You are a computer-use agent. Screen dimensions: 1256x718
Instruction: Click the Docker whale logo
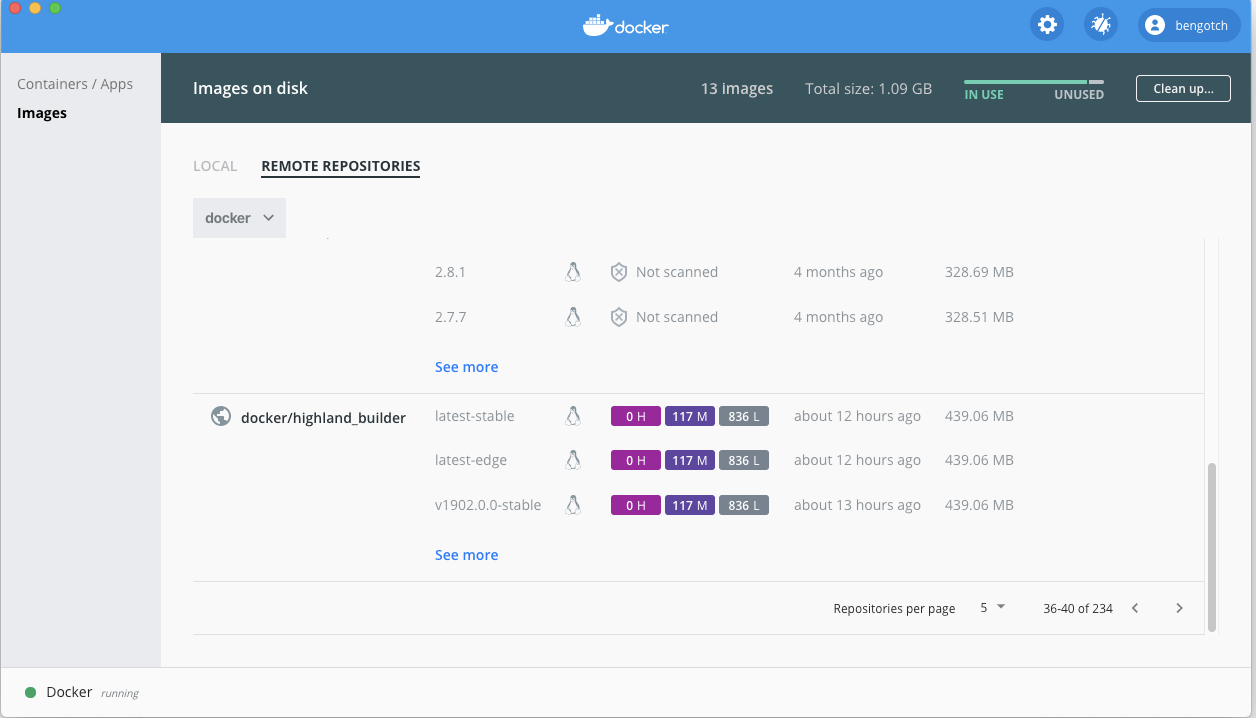626,26
